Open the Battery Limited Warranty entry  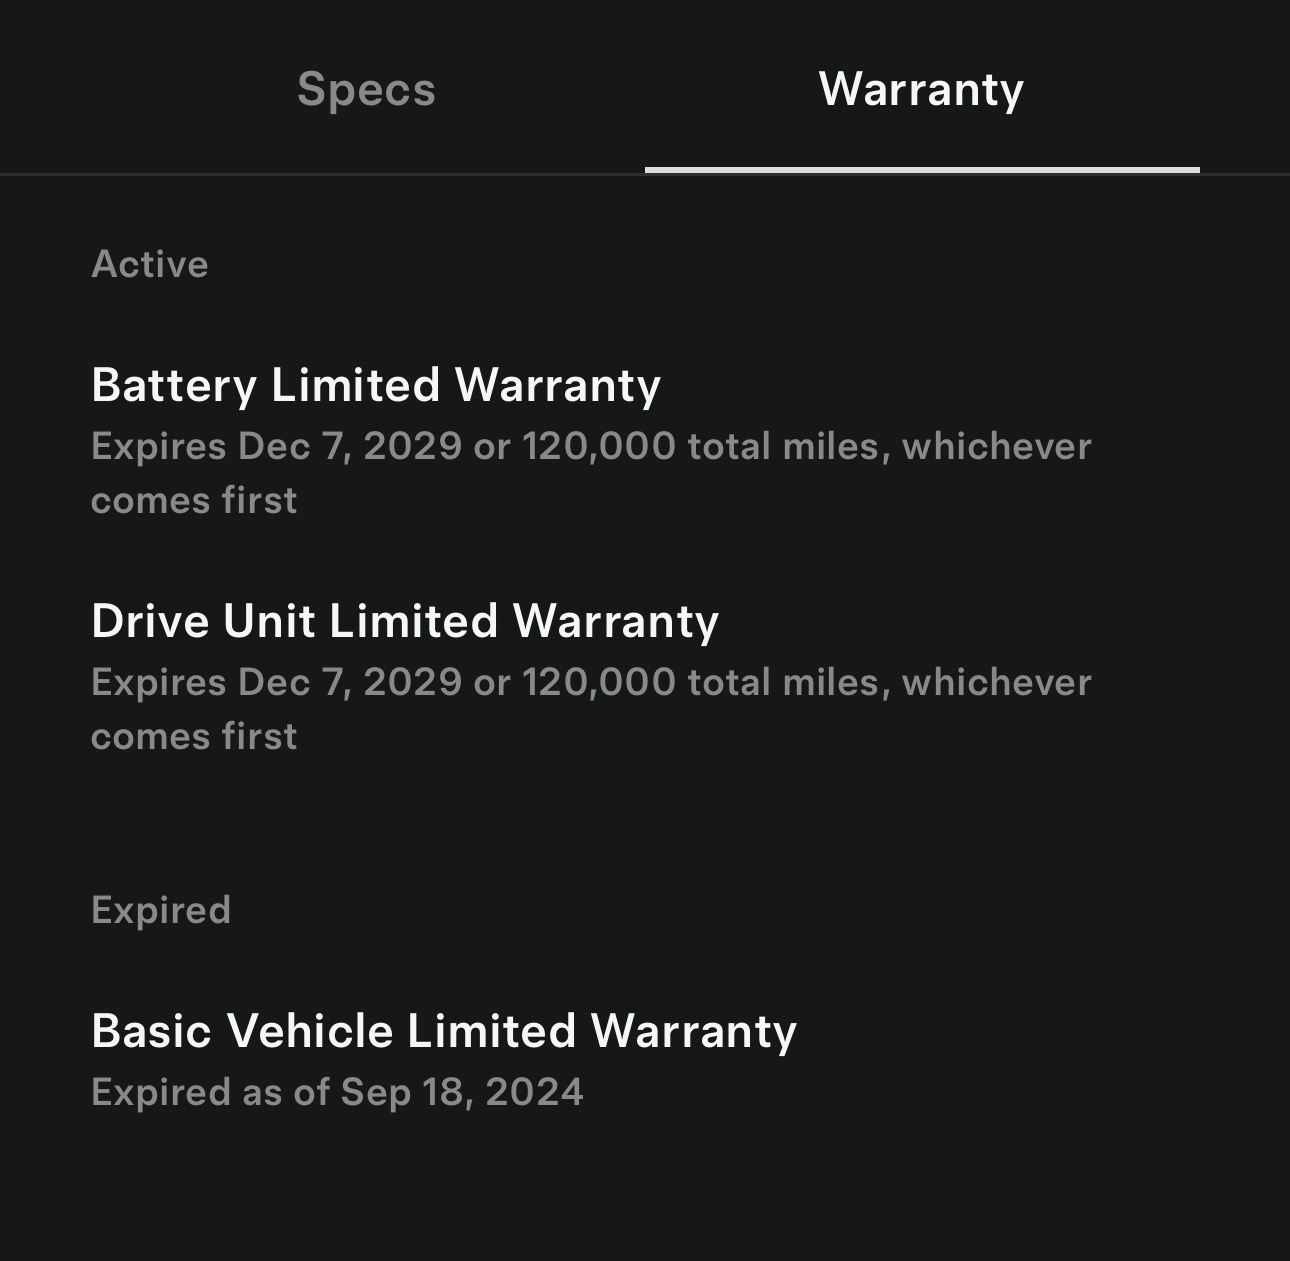(376, 385)
